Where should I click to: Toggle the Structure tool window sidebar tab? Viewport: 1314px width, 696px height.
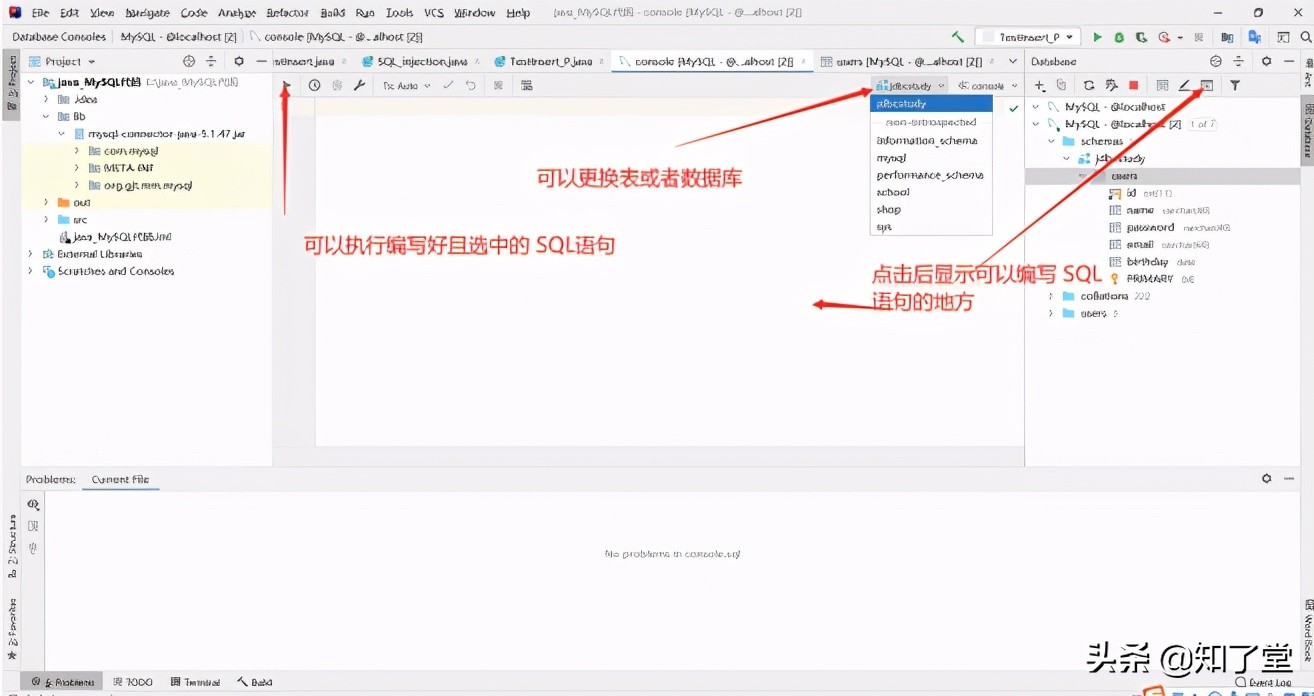(x=11, y=547)
